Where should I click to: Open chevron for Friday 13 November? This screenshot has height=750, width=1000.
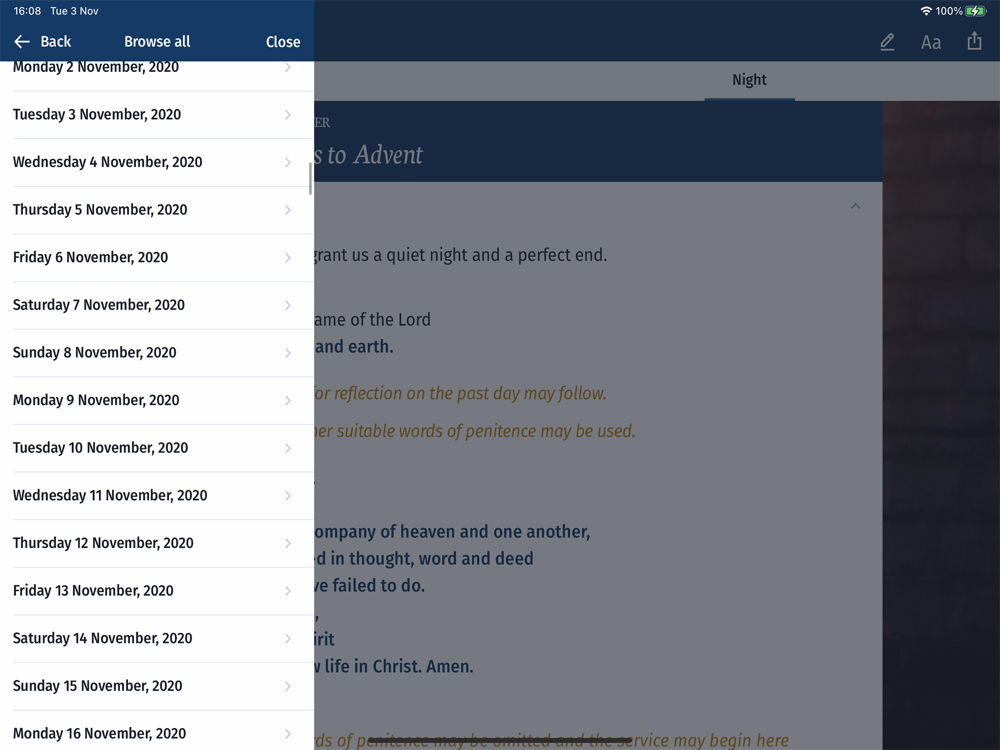(288, 591)
